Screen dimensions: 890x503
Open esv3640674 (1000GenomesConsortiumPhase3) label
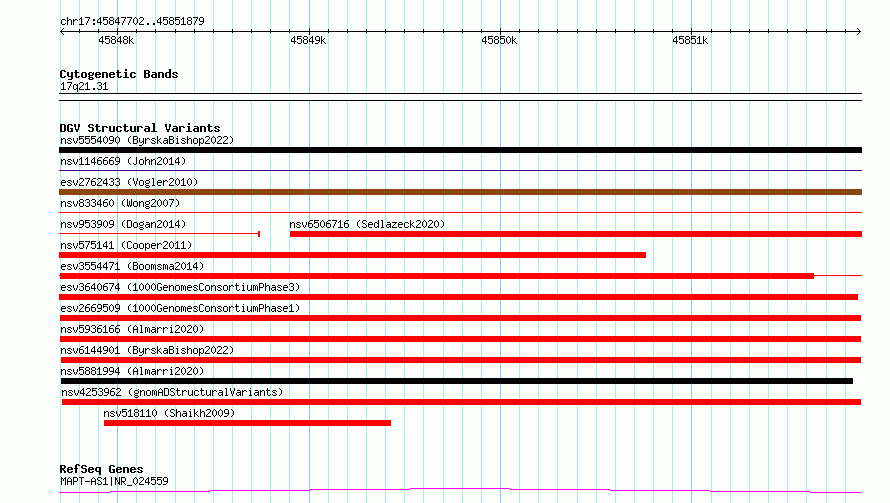(180, 287)
